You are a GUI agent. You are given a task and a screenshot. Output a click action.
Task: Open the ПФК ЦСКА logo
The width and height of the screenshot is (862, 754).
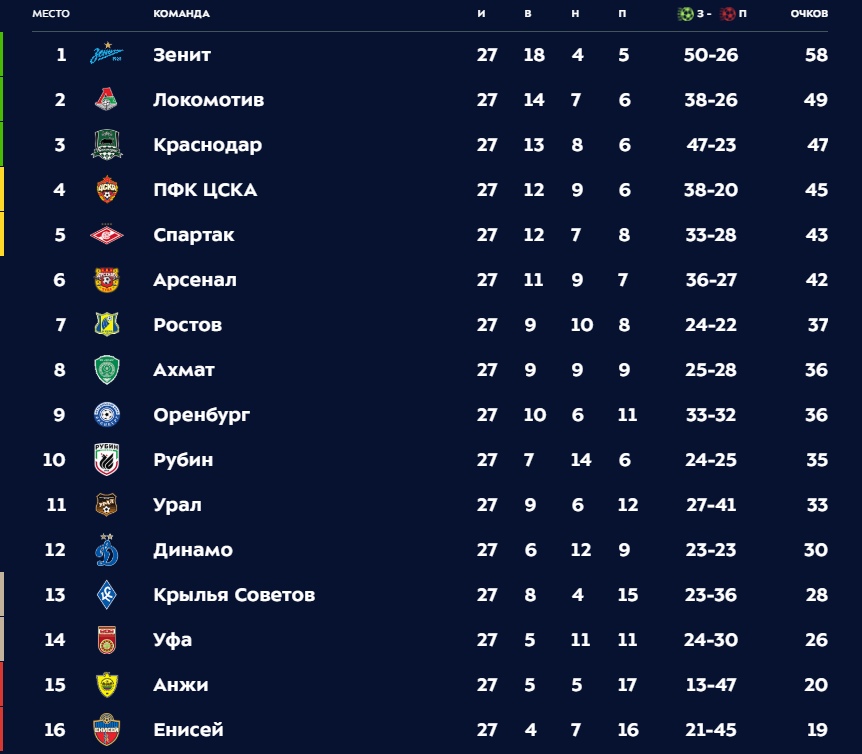coord(107,189)
